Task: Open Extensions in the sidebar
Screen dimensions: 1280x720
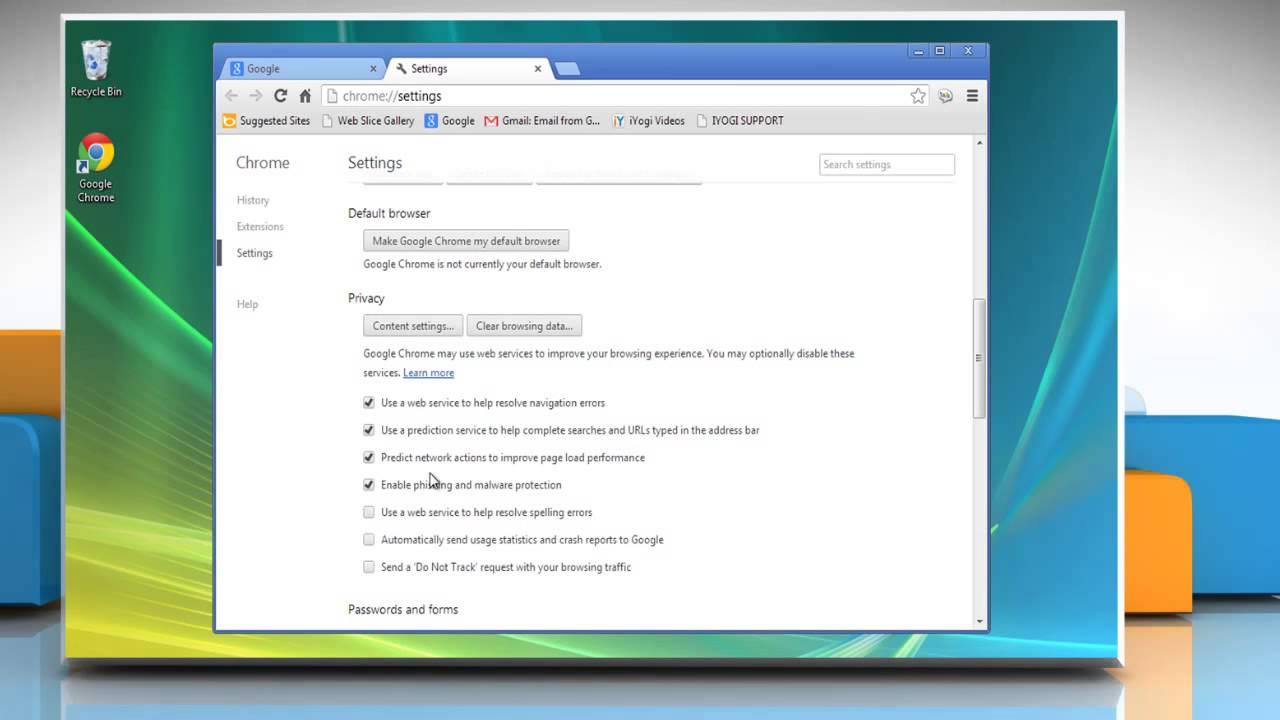Action: tap(260, 227)
